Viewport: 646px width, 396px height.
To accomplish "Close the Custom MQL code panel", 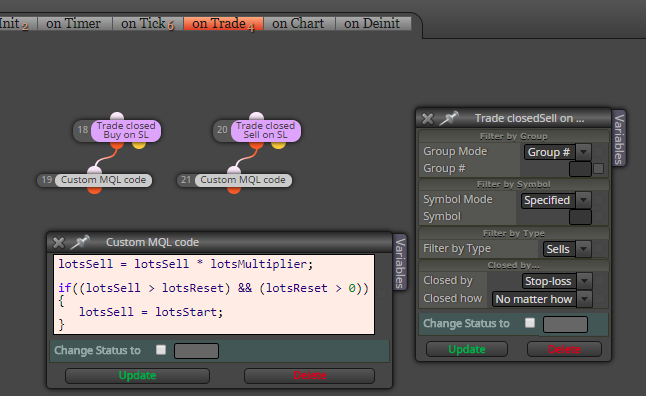I will 59,243.
